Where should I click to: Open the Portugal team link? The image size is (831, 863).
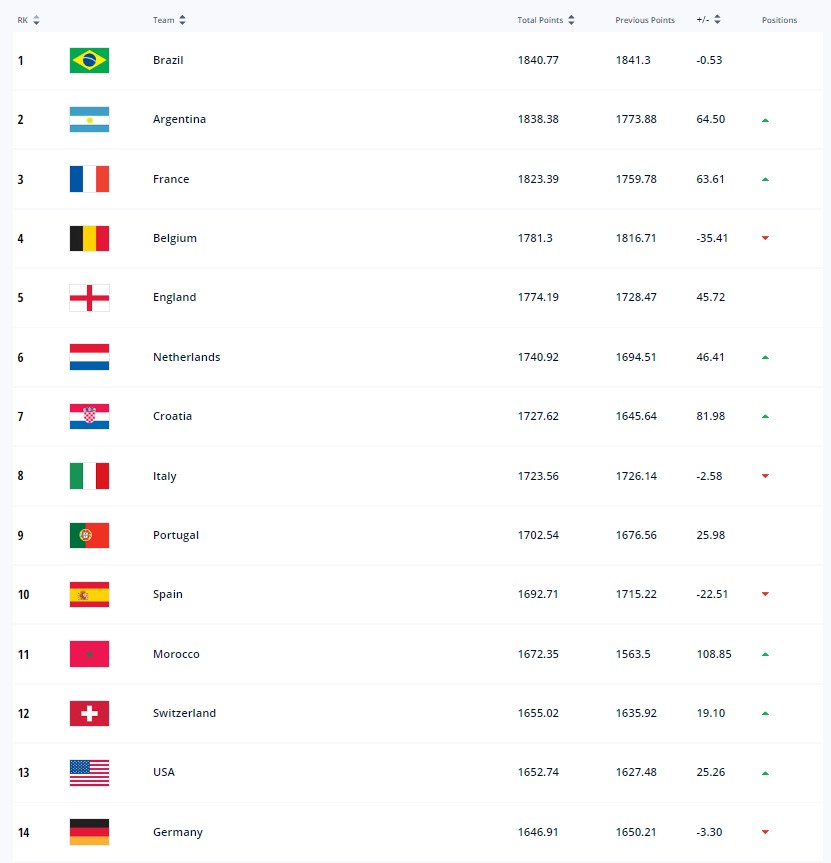176,535
